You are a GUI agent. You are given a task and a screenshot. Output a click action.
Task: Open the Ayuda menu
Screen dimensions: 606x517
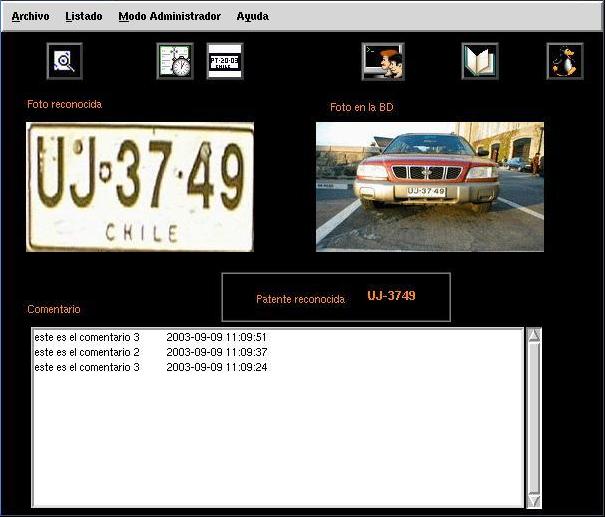click(x=252, y=16)
